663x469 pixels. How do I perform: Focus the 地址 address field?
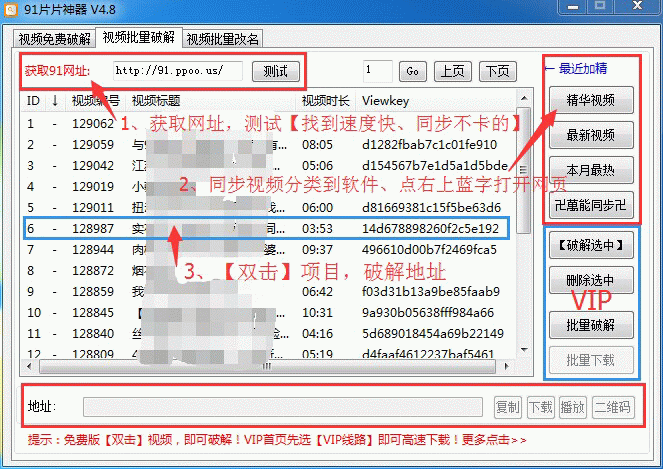(283, 407)
